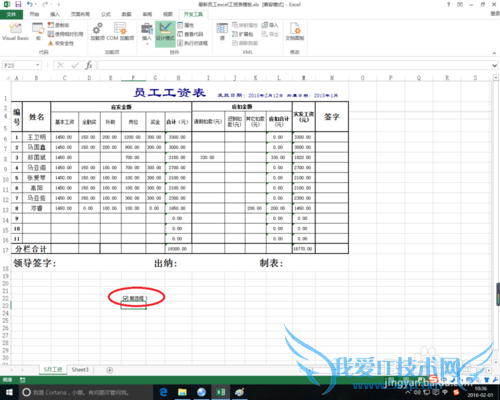Select the Developer (开发工具) tab
Screen dimensions: 500x400
193,14
